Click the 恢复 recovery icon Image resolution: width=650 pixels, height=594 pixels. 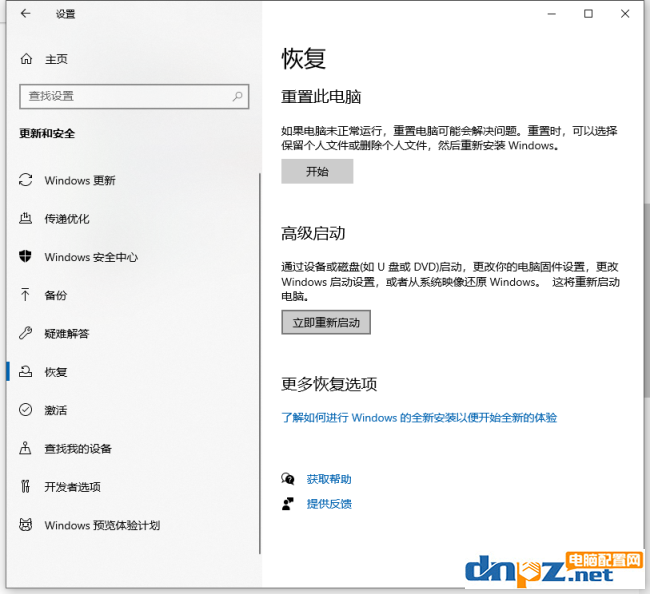click(26, 371)
